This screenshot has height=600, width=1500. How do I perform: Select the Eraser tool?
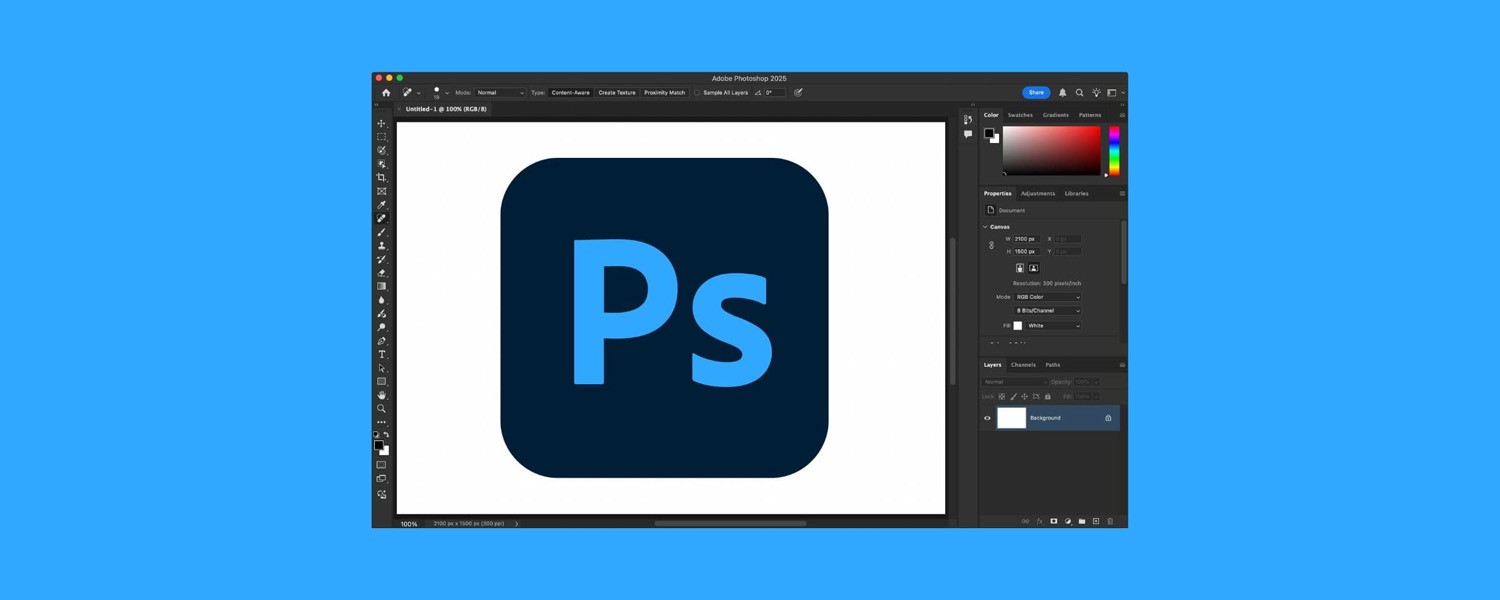(x=381, y=273)
